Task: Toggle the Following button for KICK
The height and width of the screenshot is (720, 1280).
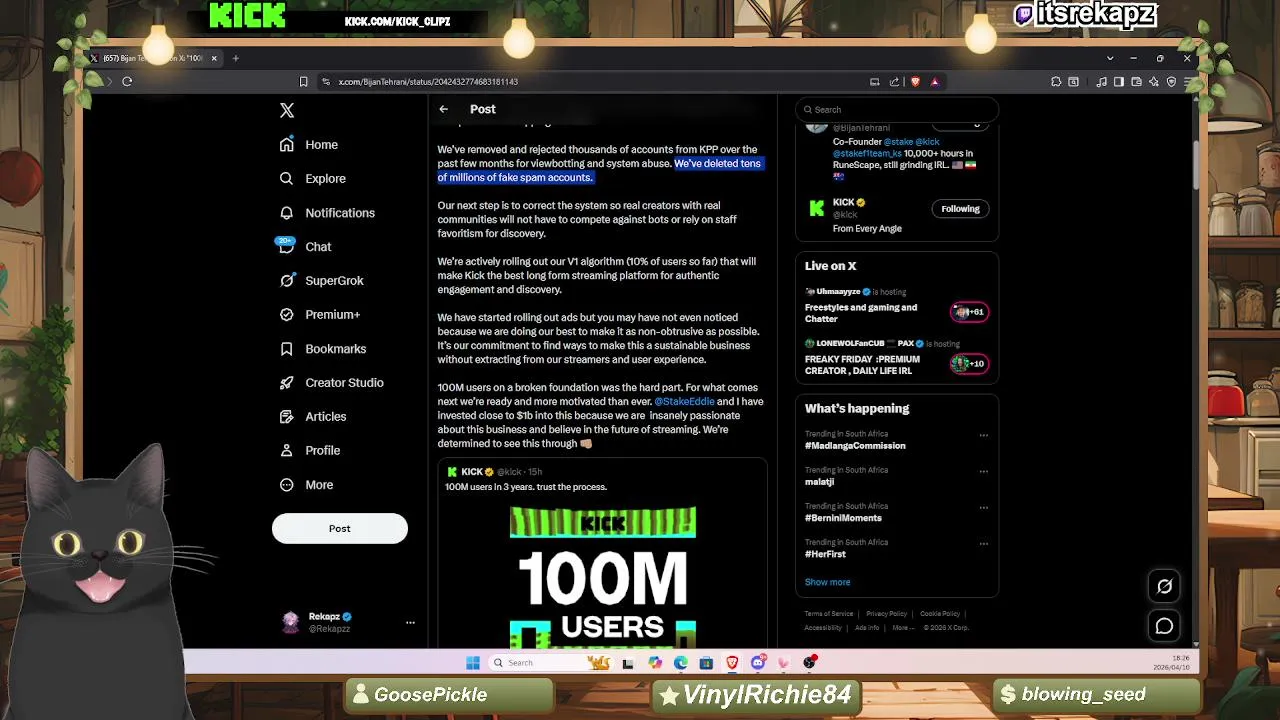Action: click(x=960, y=209)
